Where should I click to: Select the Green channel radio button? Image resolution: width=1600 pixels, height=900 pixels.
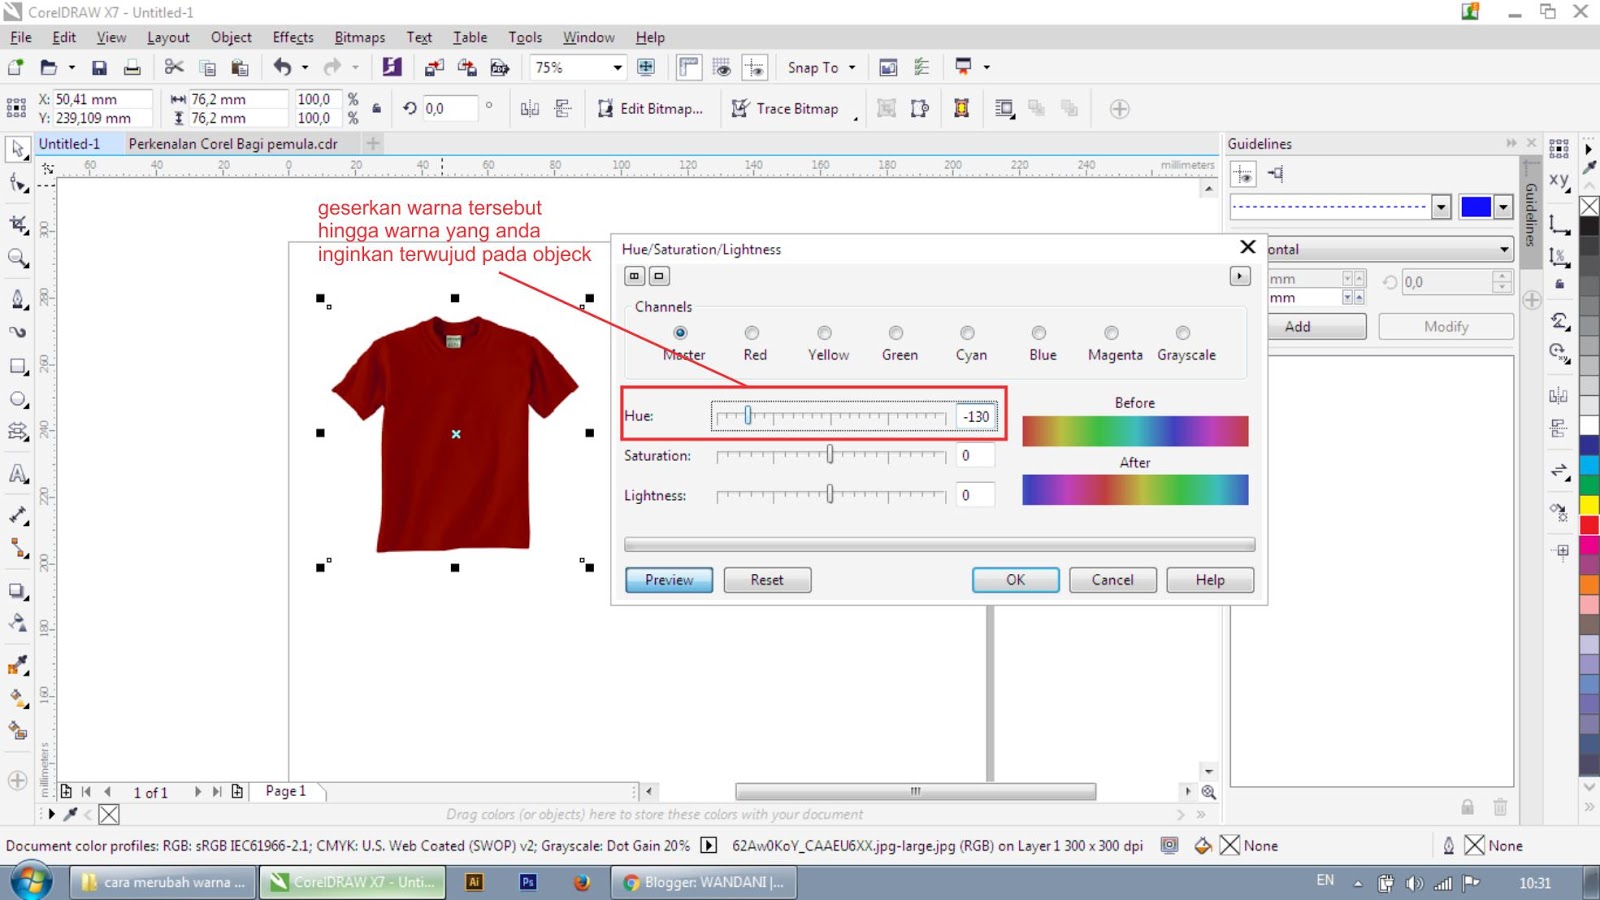tap(896, 333)
